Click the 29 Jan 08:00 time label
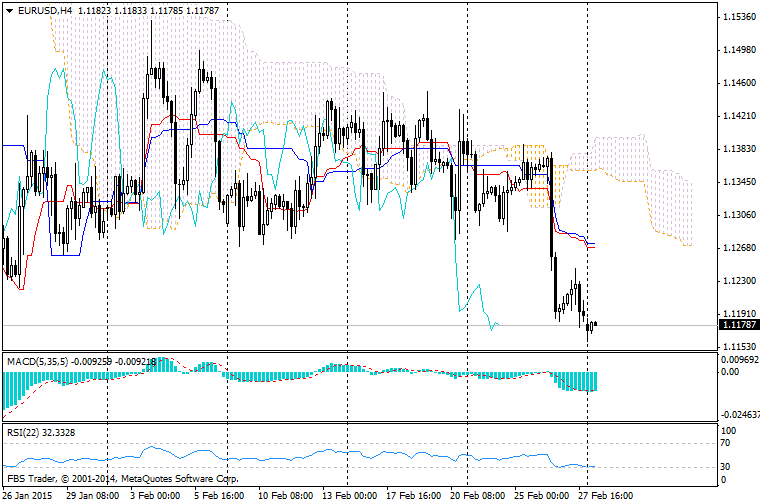760x504 pixels. (x=92, y=496)
